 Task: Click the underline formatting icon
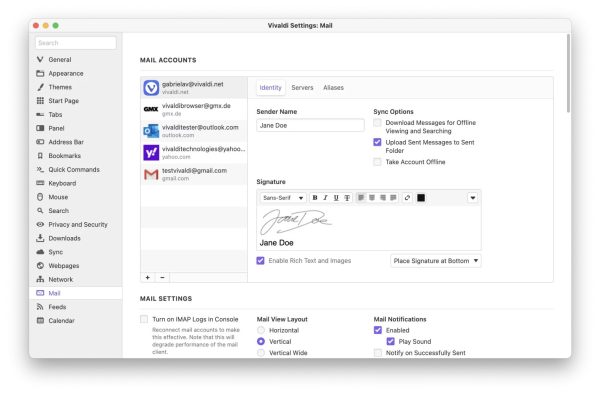coord(336,198)
